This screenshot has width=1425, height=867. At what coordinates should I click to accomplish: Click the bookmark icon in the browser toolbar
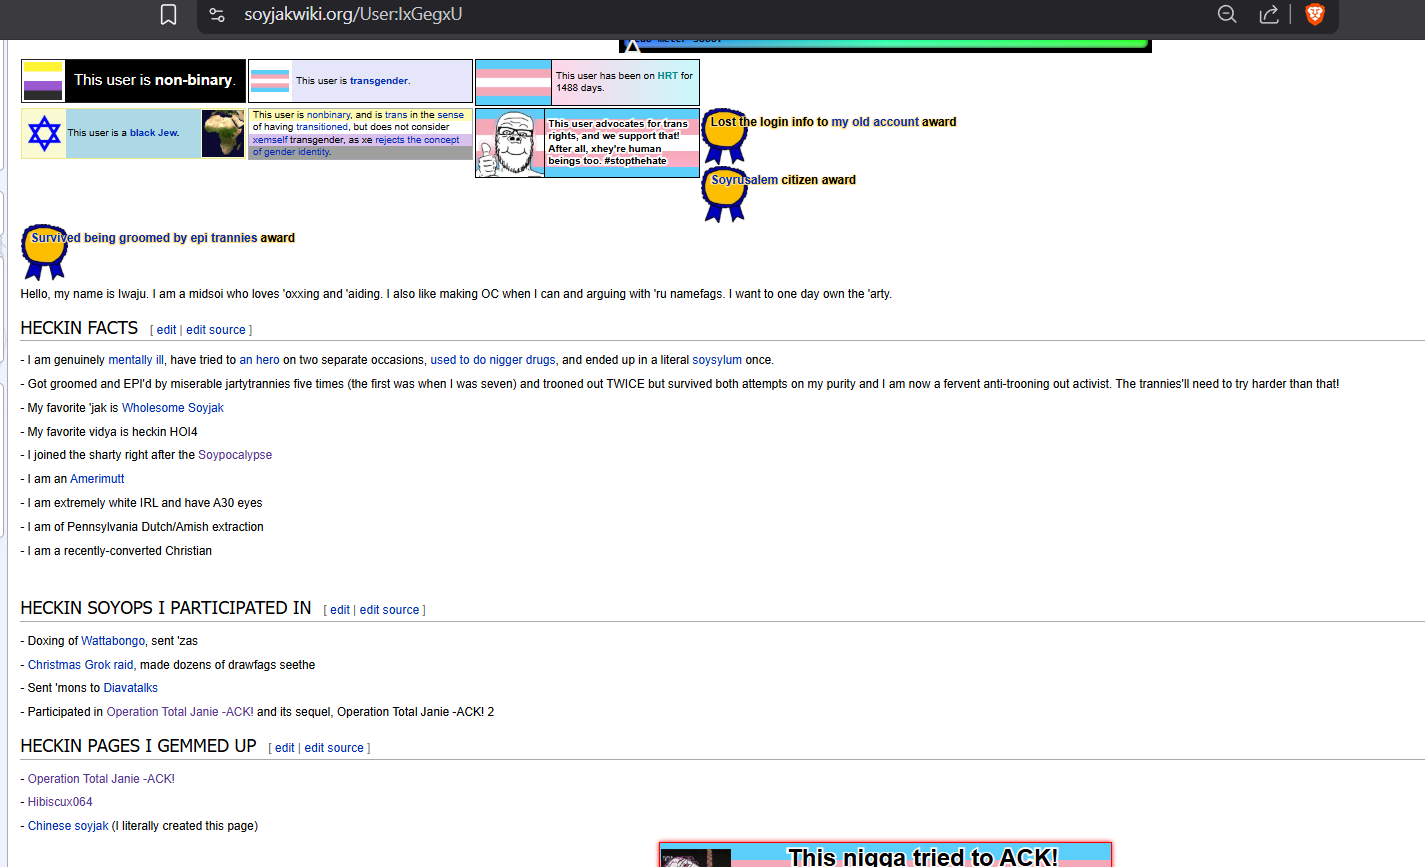pyautogui.click(x=169, y=15)
